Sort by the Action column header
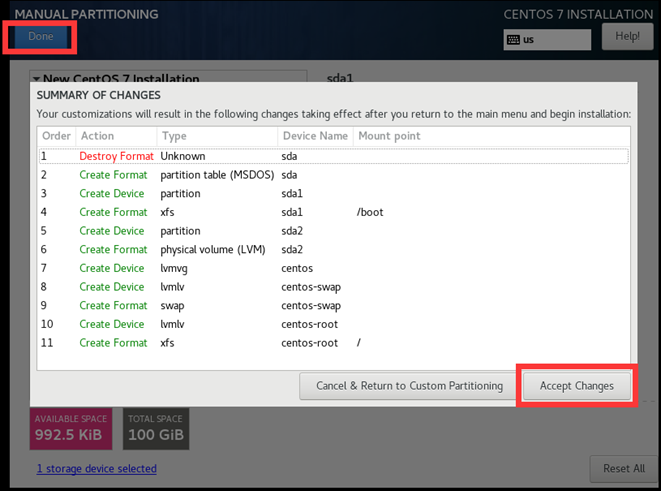Viewport: 661px width, 491px height. 116,136
